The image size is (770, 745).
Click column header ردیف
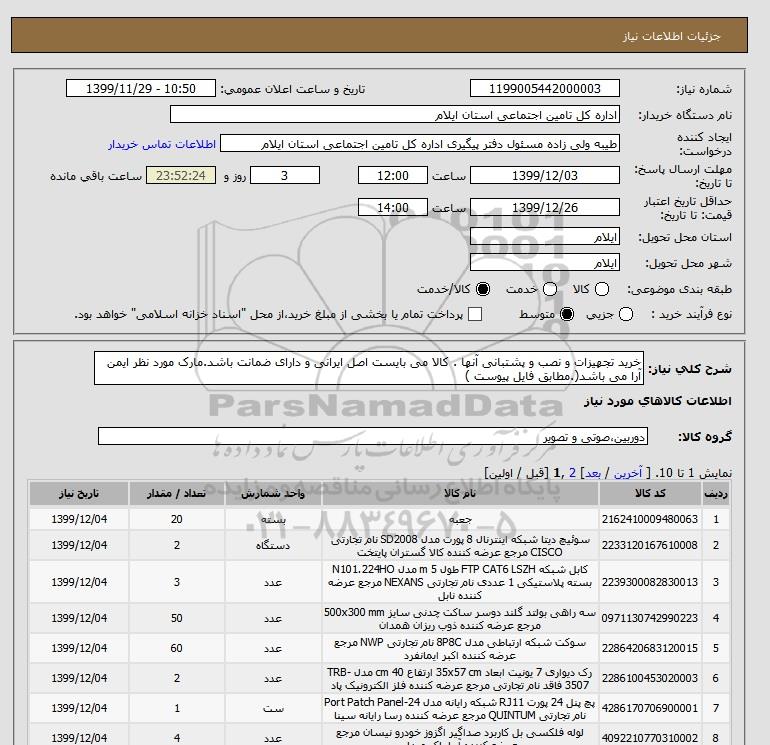[x=716, y=494]
